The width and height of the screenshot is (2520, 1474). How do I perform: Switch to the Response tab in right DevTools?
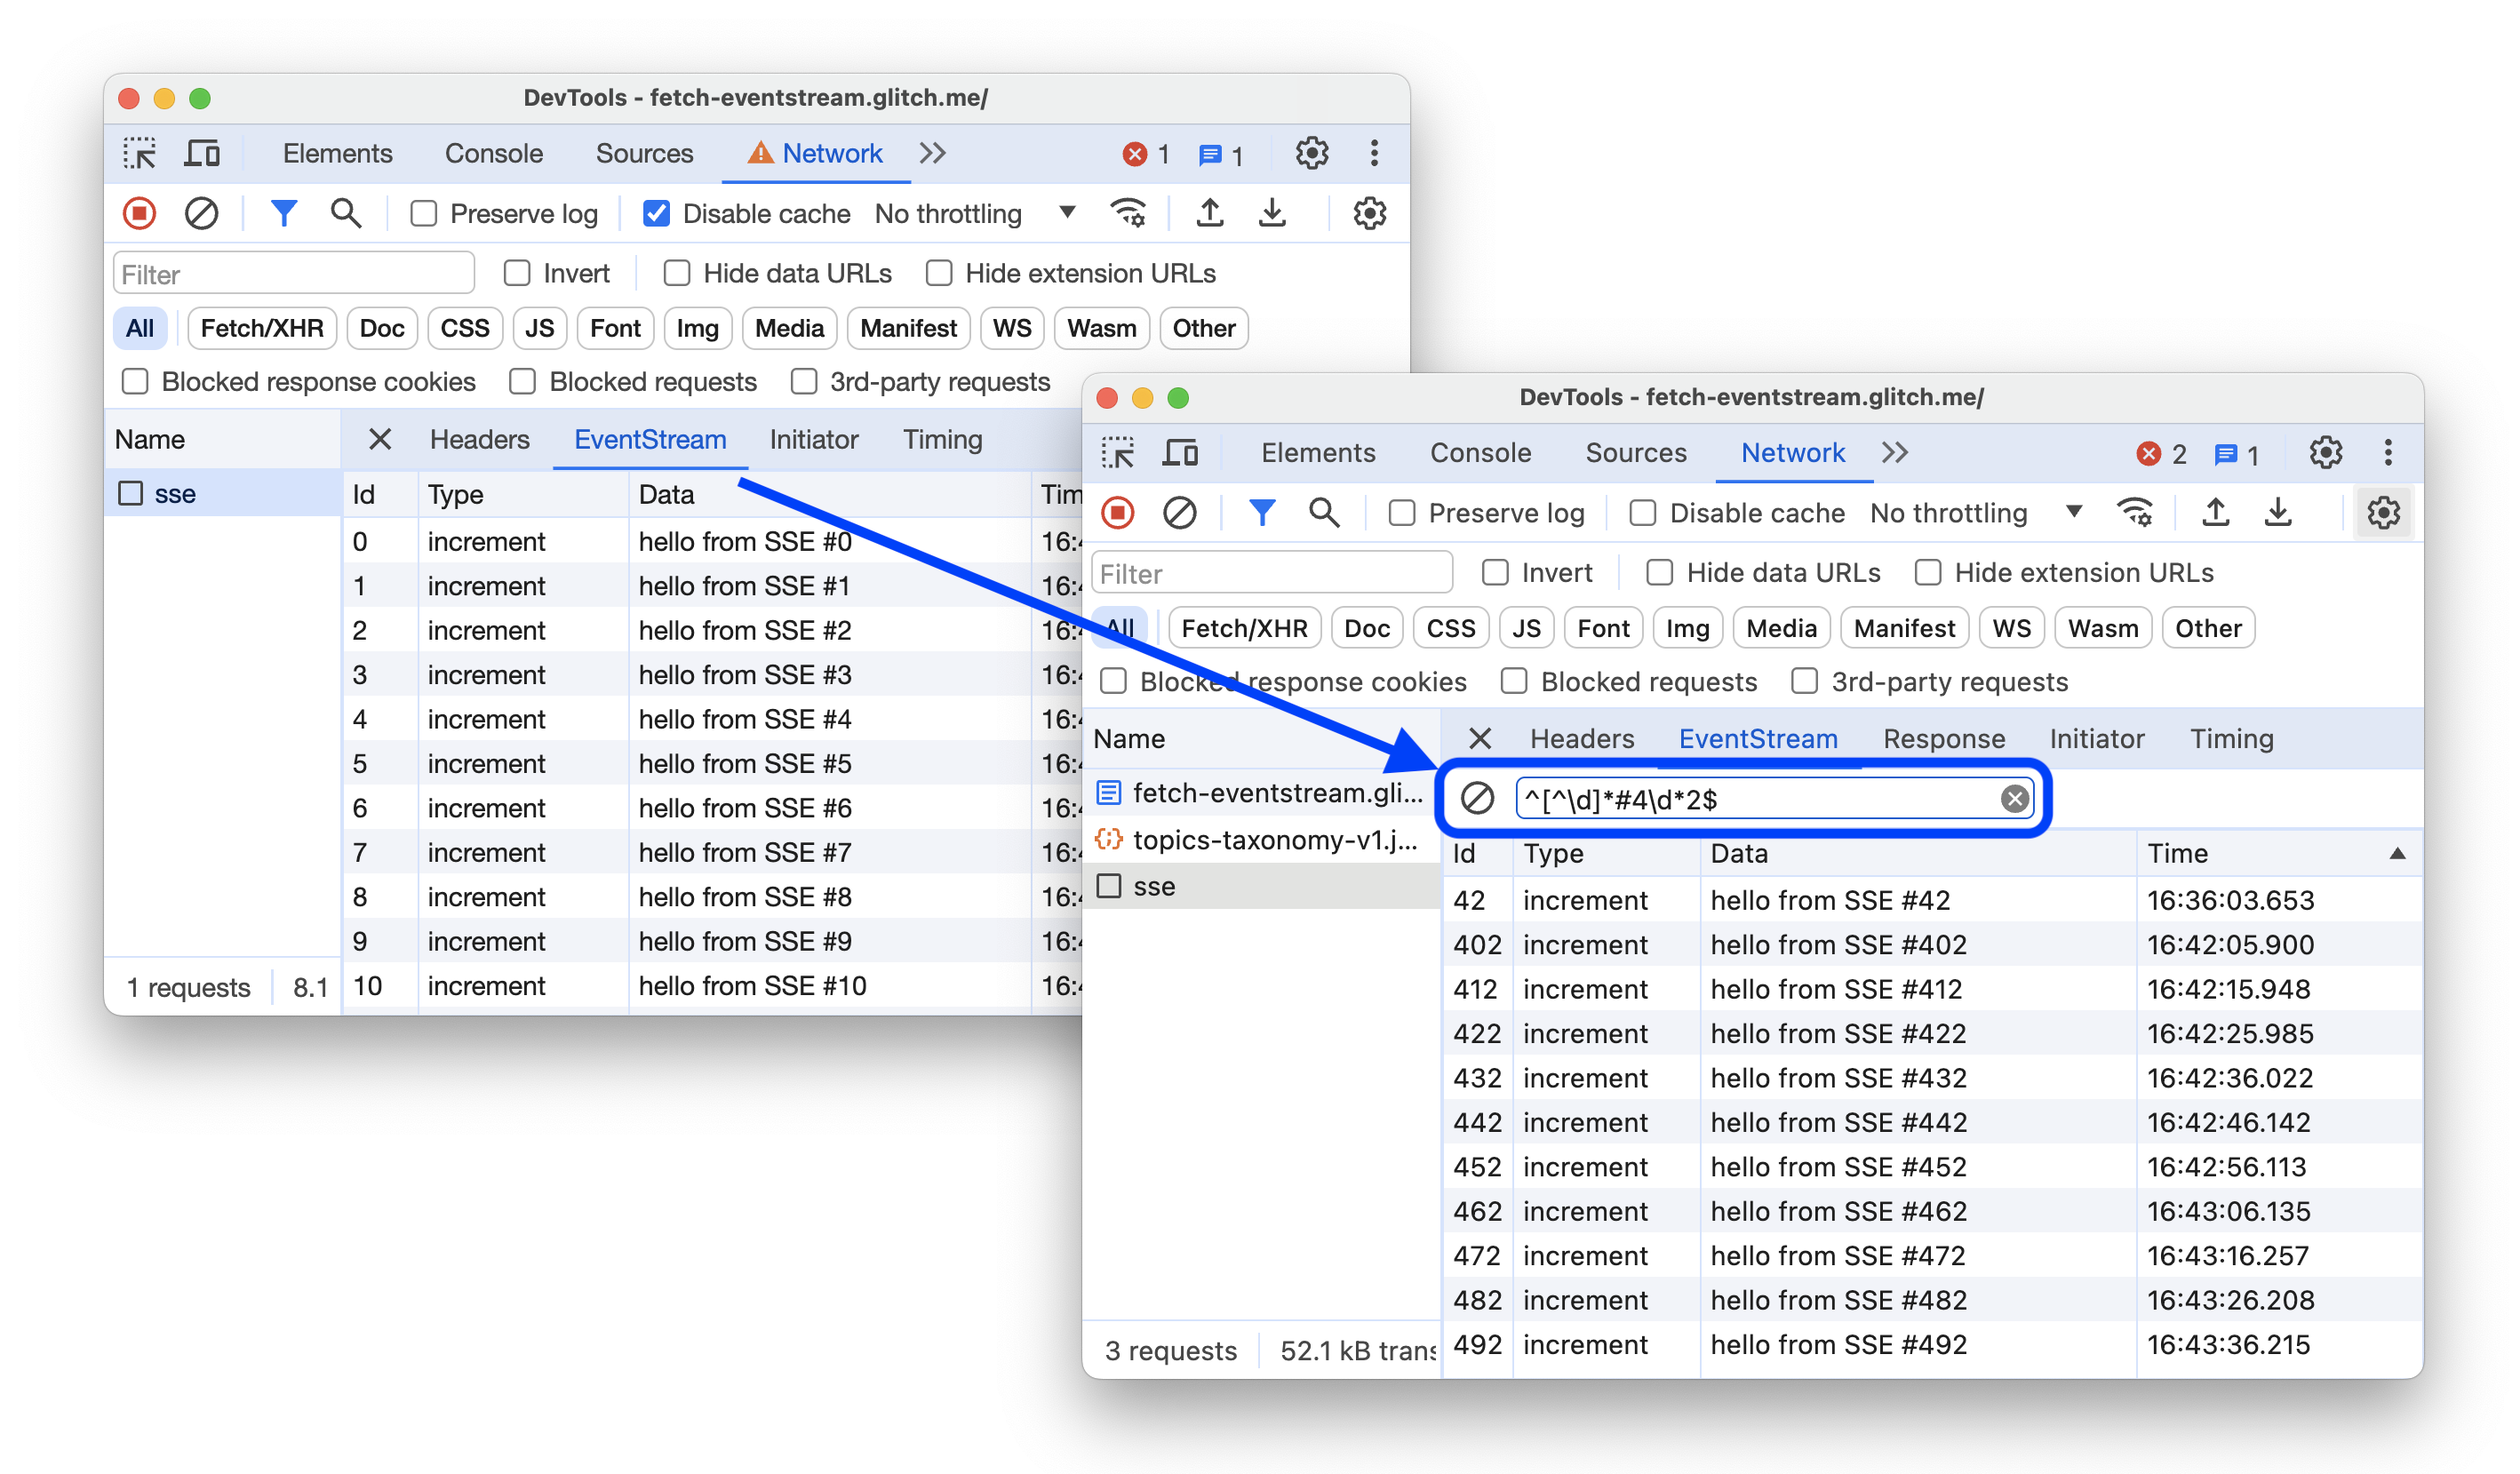tap(1942, 737)
